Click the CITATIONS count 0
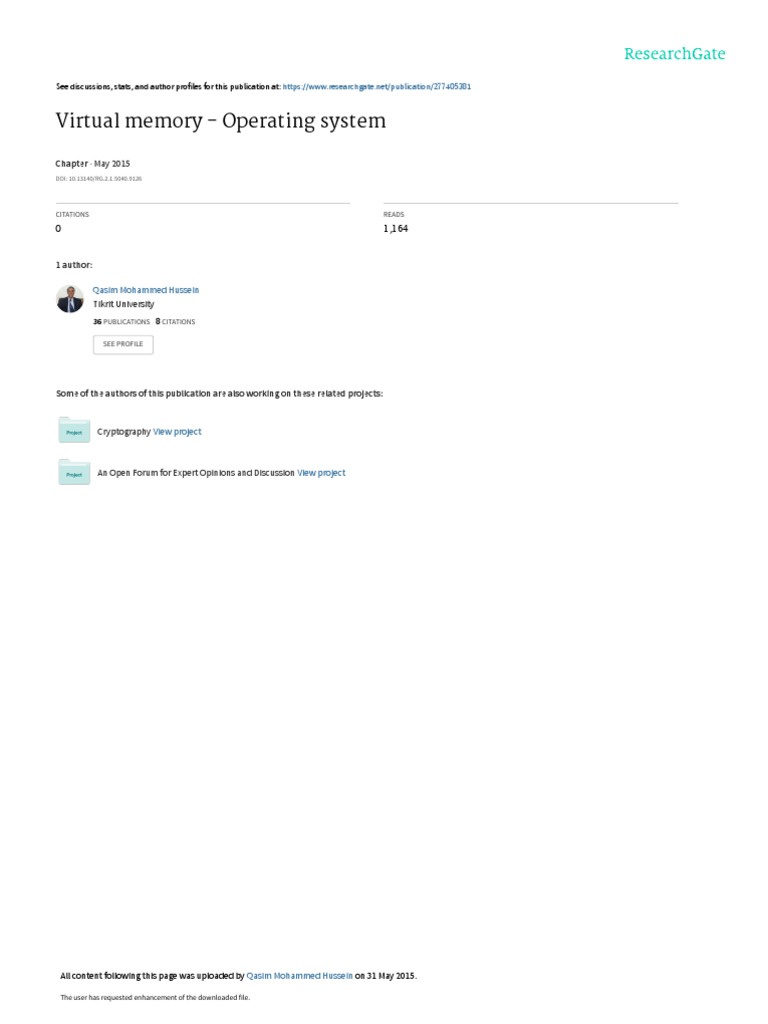This screenshot has width=768, height=1024. [58, 229]
